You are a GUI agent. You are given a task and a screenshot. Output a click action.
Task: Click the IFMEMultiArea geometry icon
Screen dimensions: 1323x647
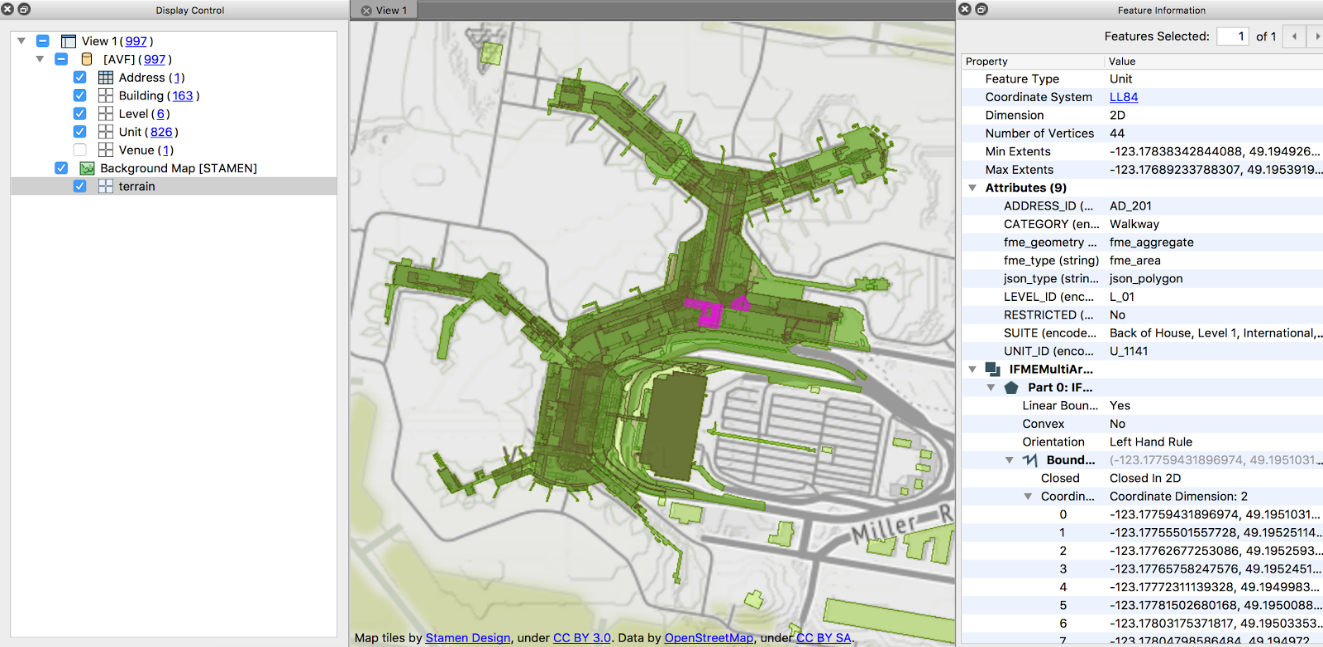(992, 369)
